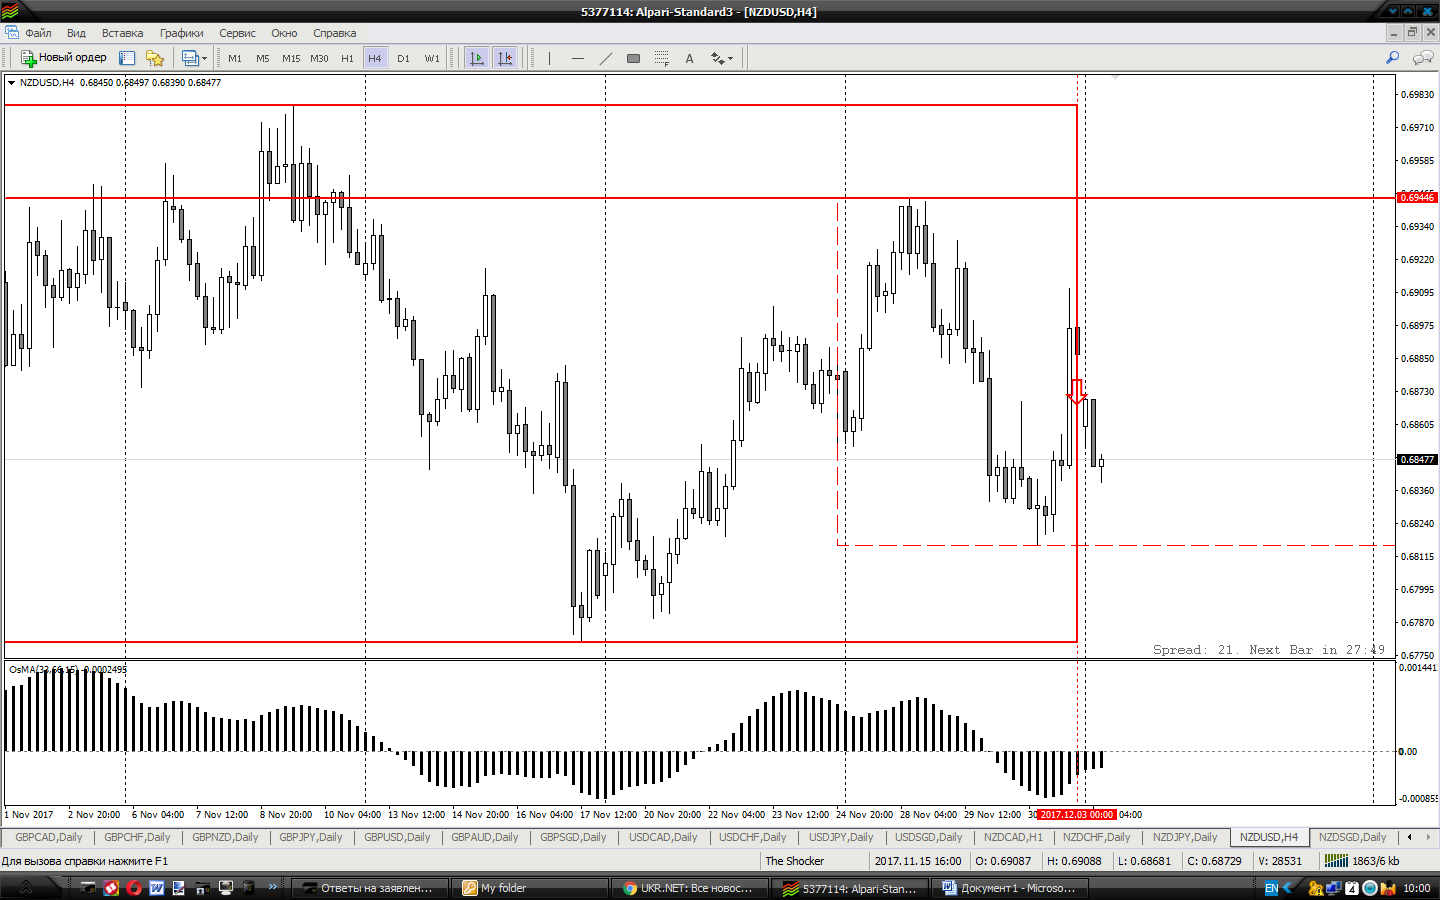
Task: Select the trendline drawing tool
Action: coord(606,58)
